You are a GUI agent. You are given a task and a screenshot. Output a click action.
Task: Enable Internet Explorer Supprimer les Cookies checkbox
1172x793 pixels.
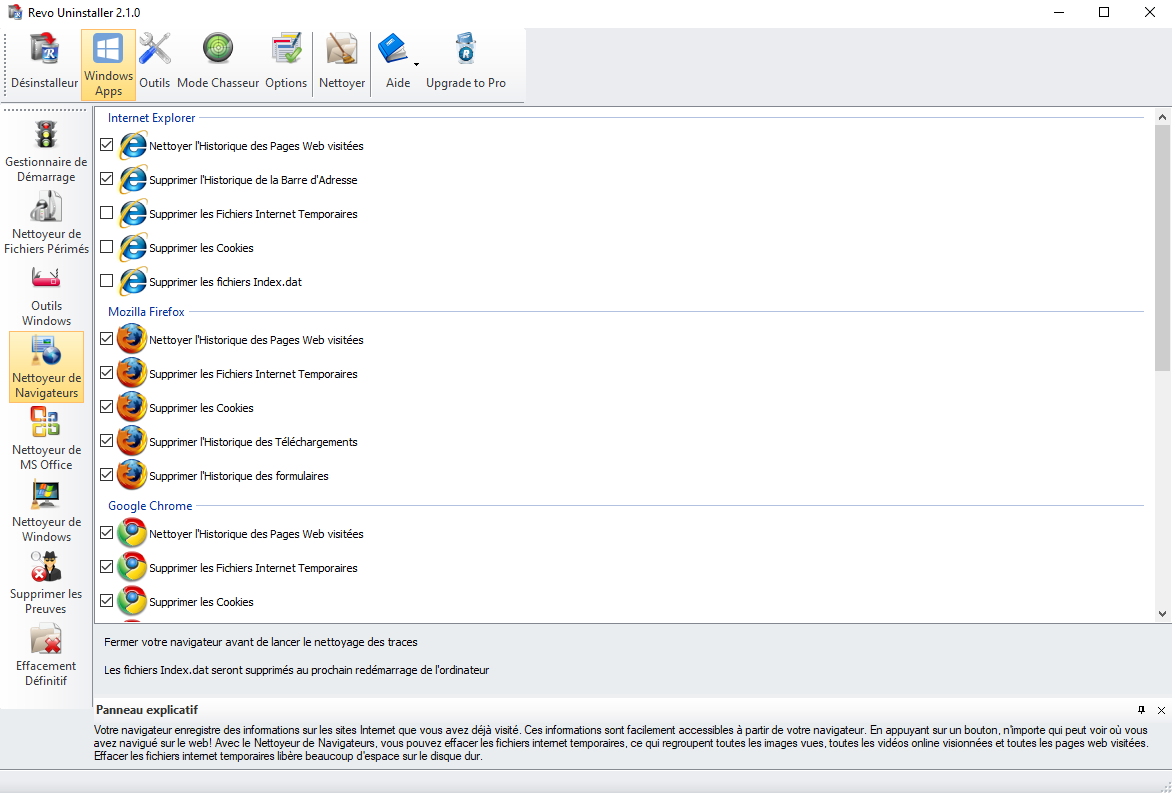tap(107, 247)
